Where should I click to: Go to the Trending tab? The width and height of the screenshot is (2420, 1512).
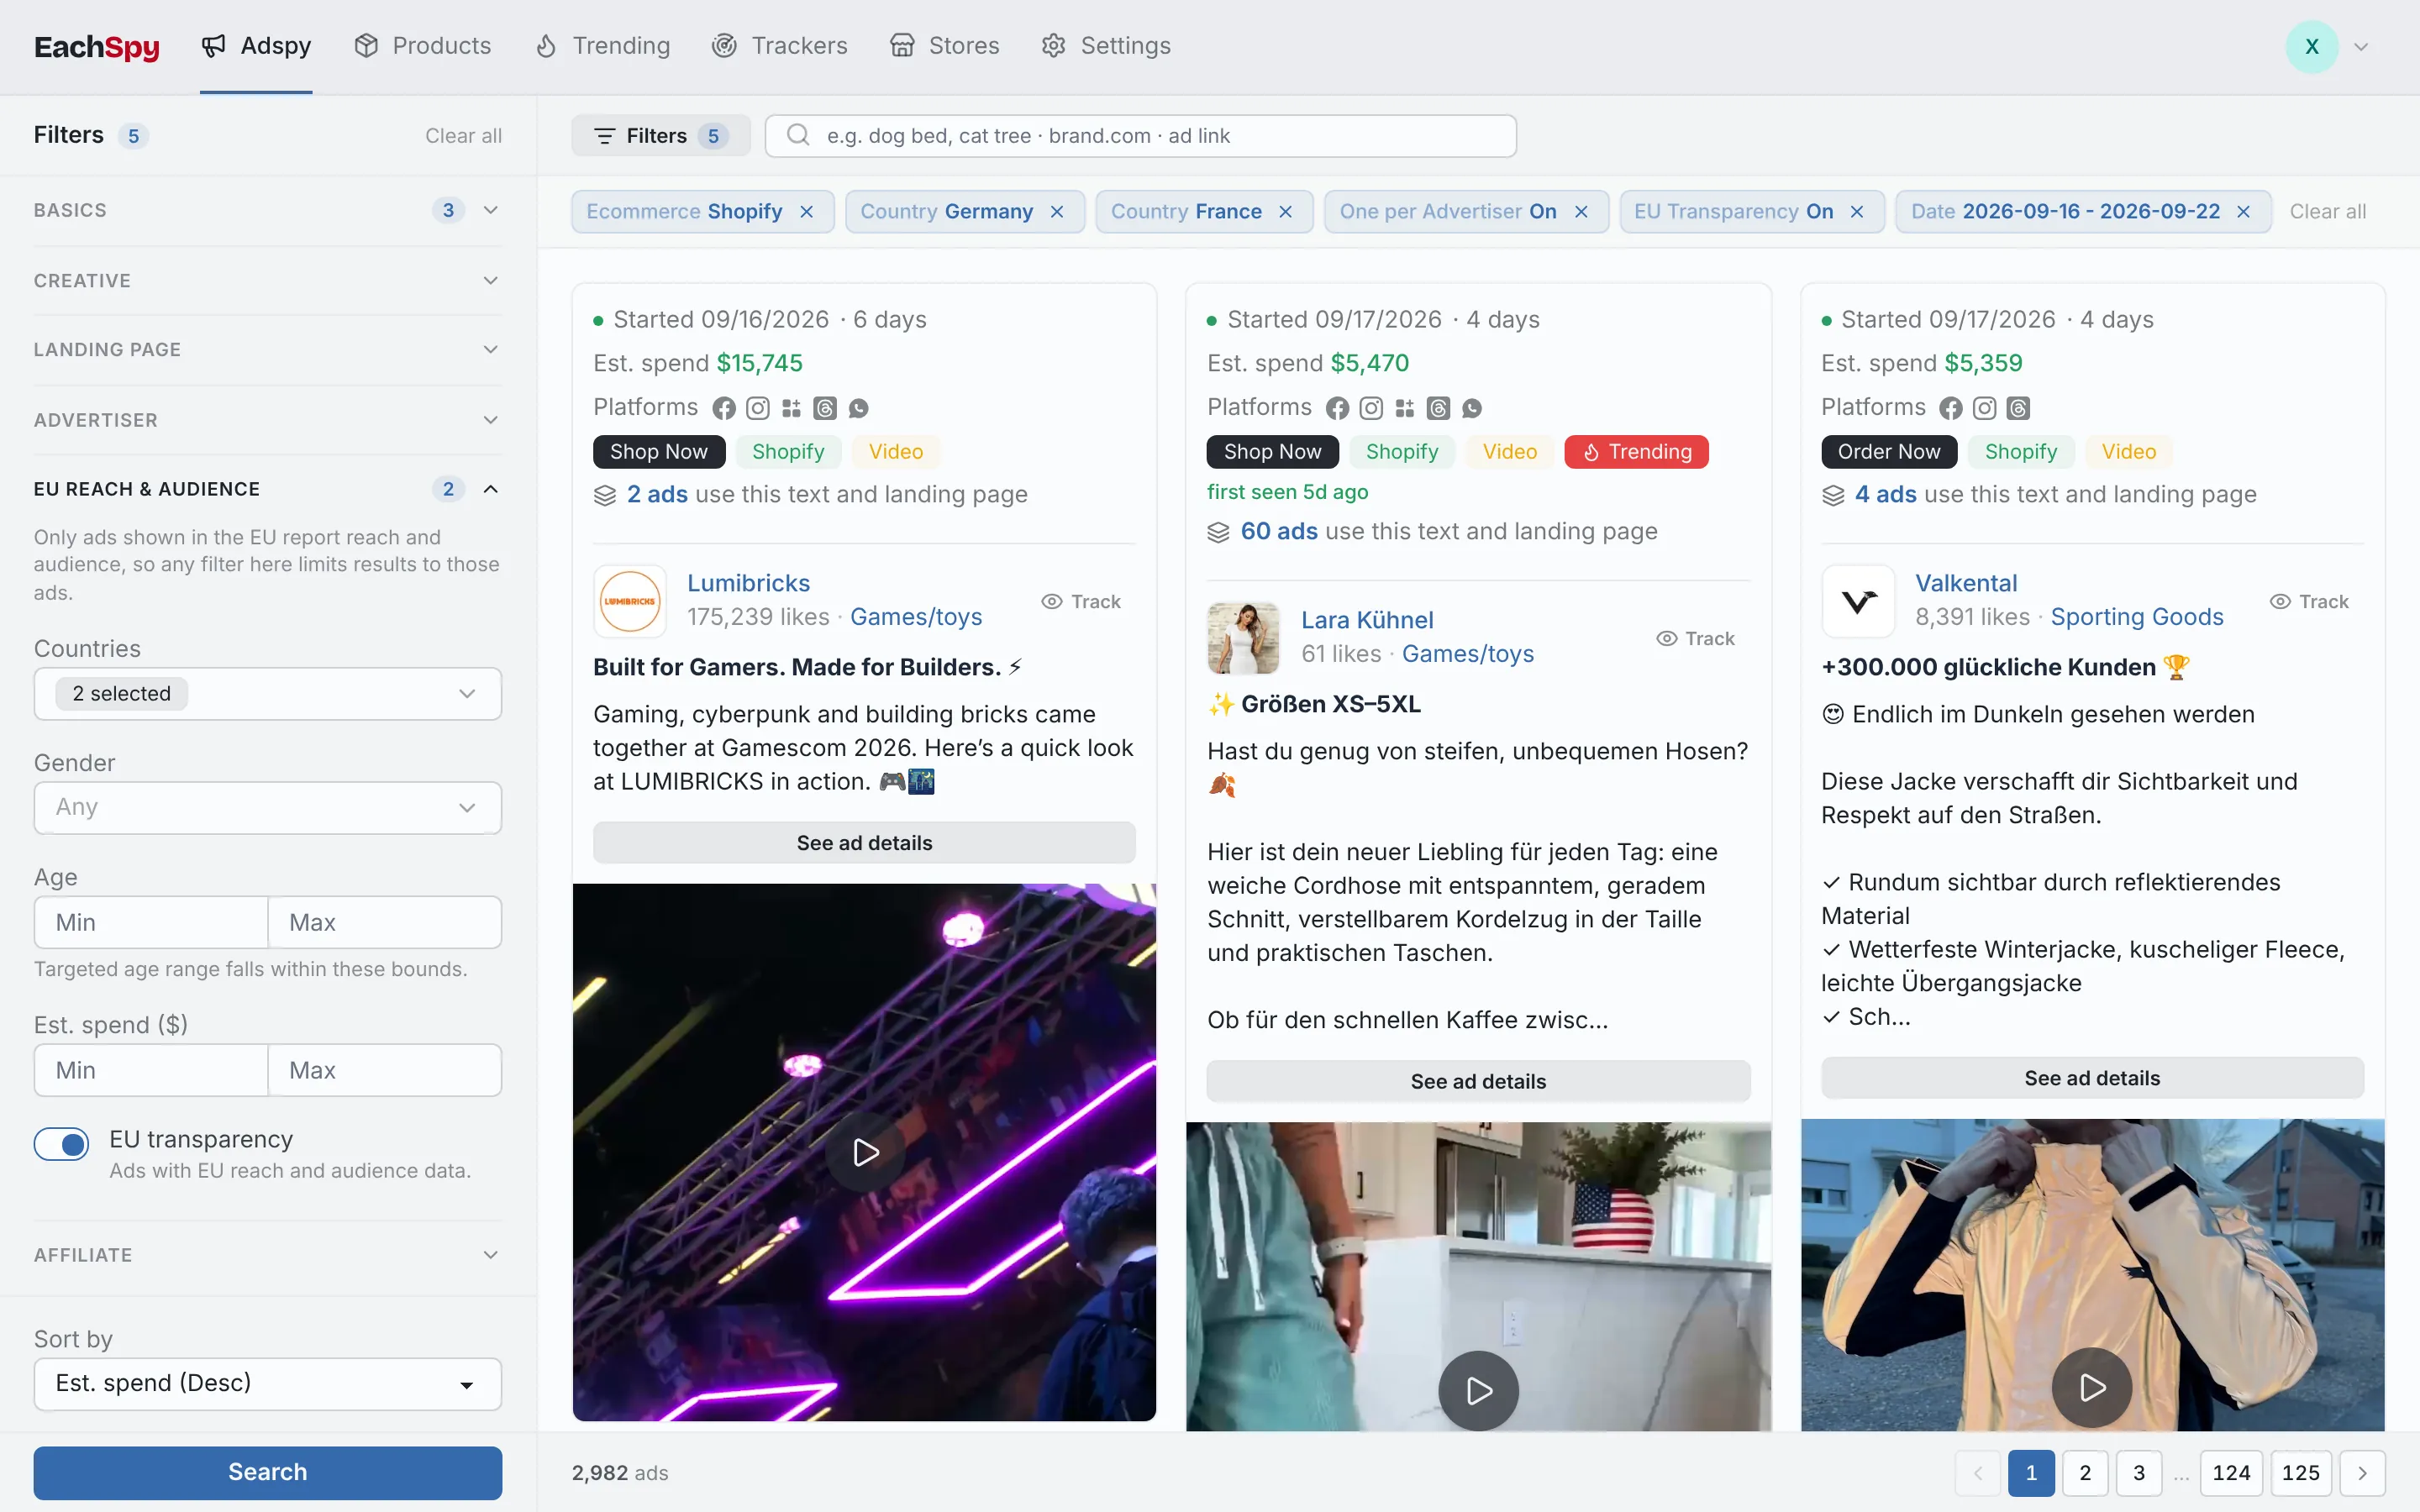[x=602, y=46]
